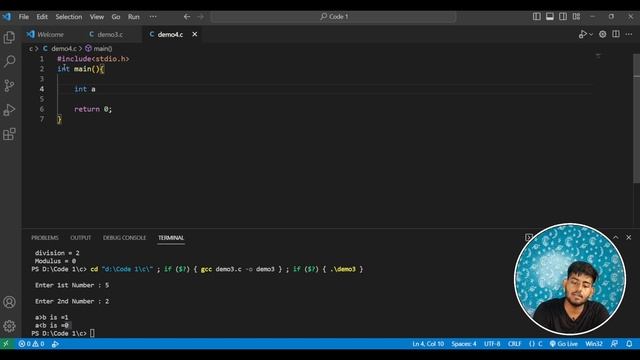Change the Spaces: 4 indentation setting
640x360 pixels.
click(x=464, y=344)
